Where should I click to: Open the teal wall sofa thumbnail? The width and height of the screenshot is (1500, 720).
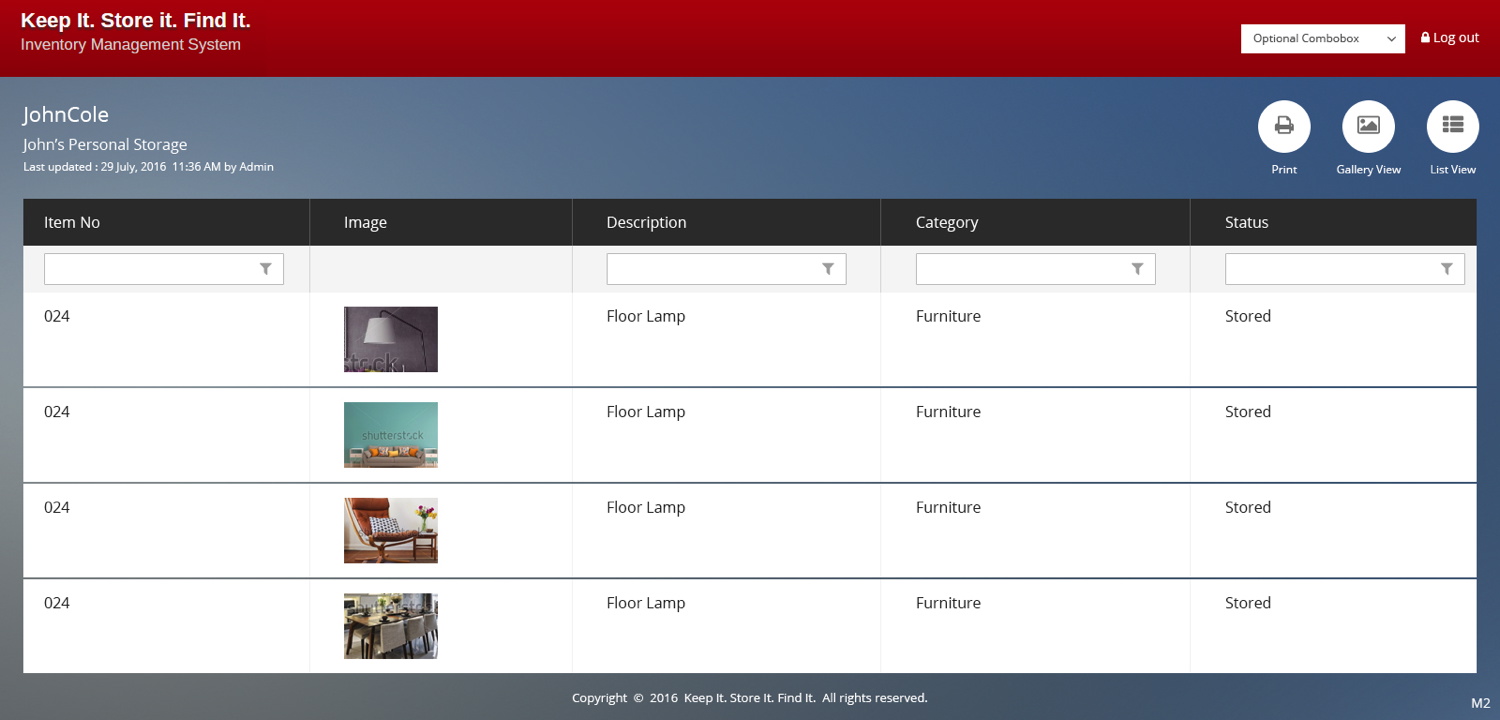(390, 435)
